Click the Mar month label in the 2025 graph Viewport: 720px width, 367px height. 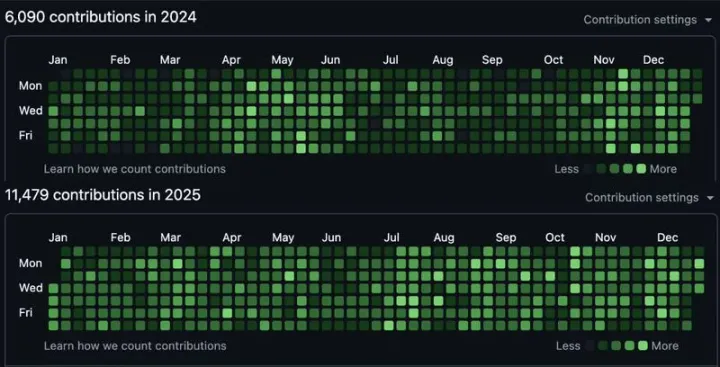170,238
